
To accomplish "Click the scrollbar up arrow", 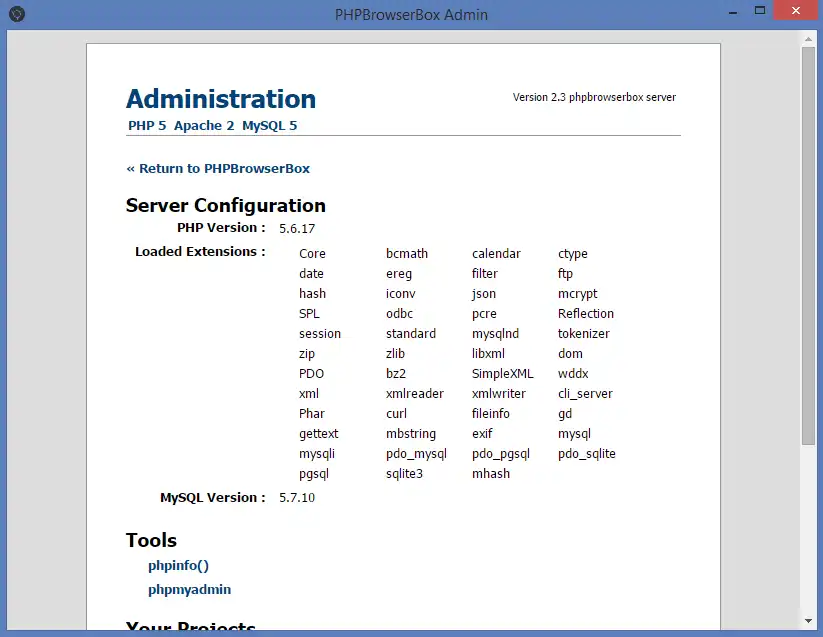I will click(x=808, y=39).
